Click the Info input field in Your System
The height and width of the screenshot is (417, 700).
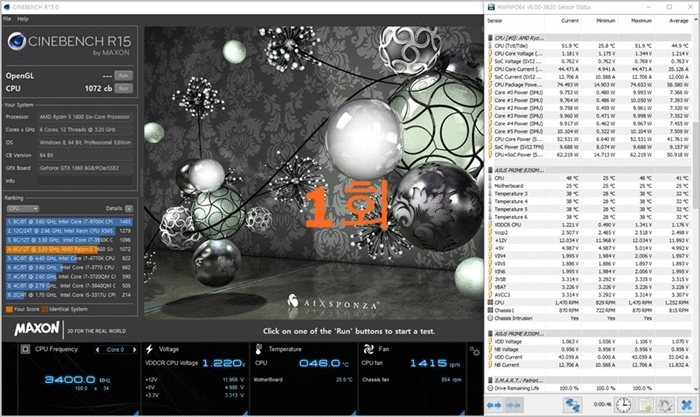(x=85, y=181)
